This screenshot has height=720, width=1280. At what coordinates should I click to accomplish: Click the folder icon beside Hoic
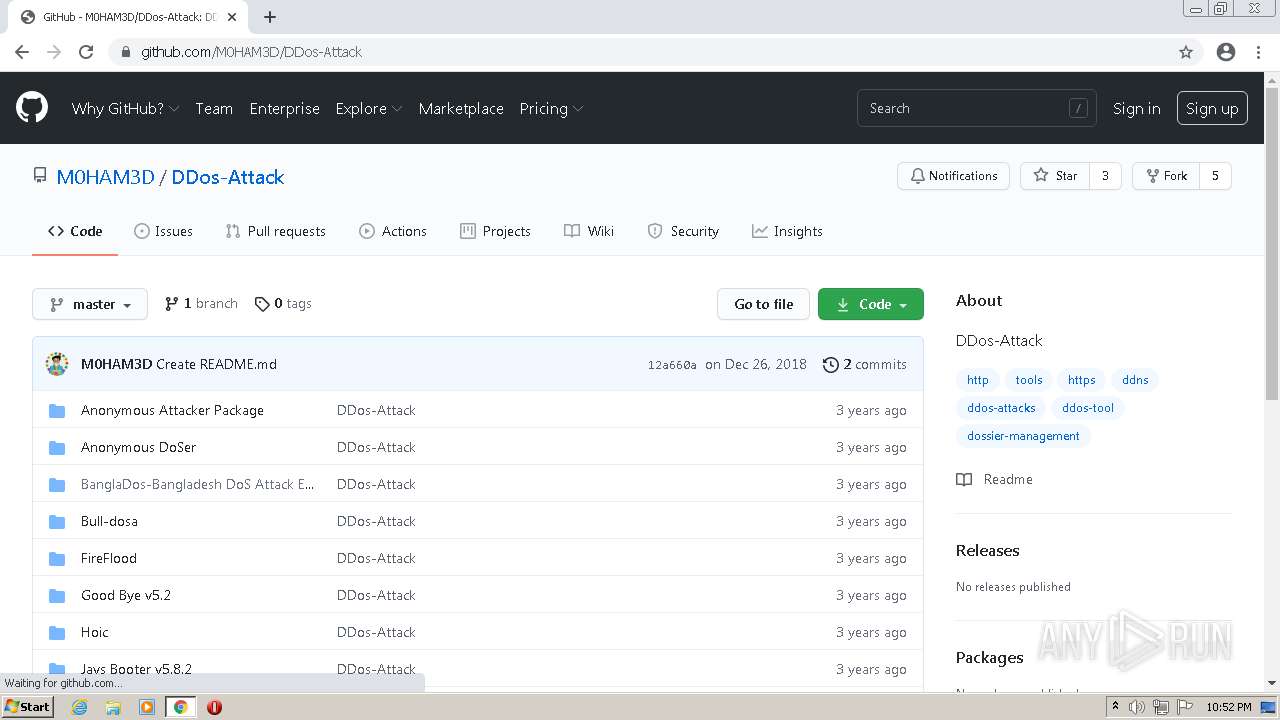(x=57, y=633)
